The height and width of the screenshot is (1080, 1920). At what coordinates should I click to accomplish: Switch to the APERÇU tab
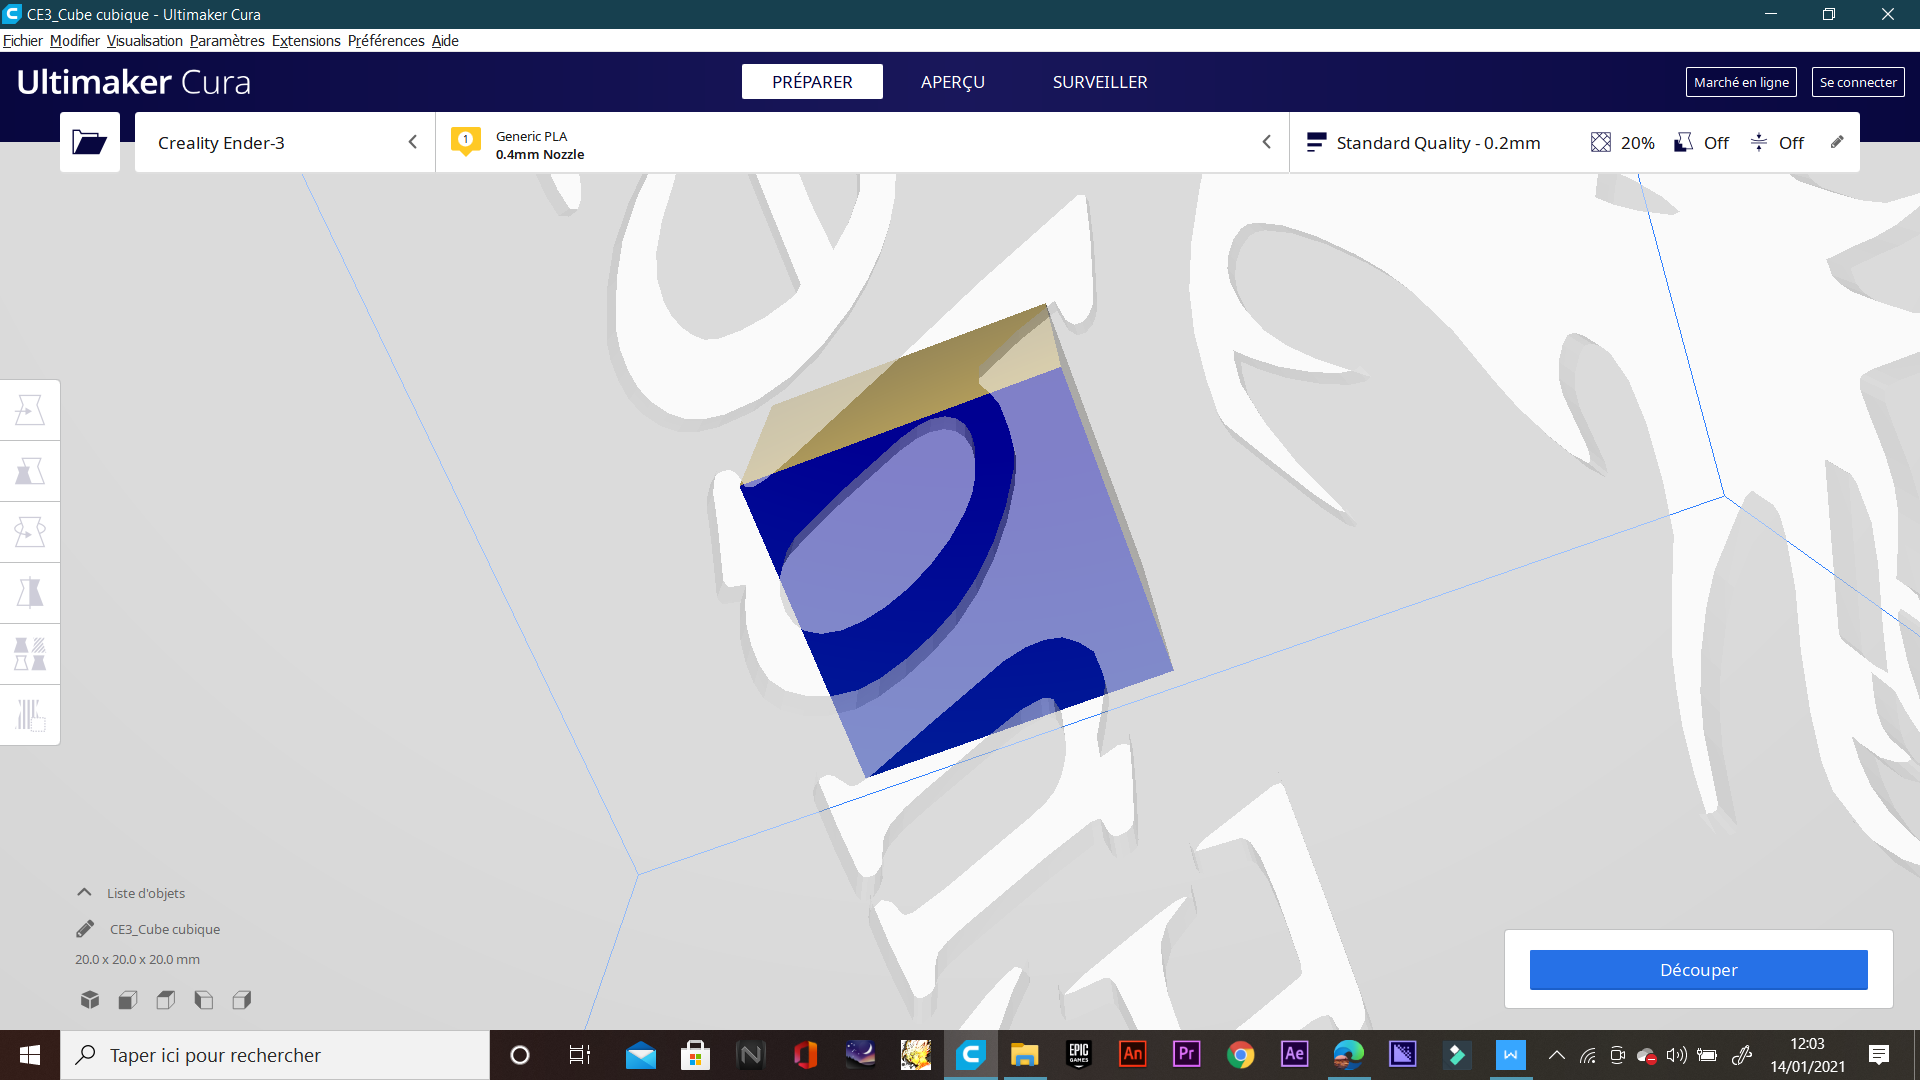click(x=952, y=82)
